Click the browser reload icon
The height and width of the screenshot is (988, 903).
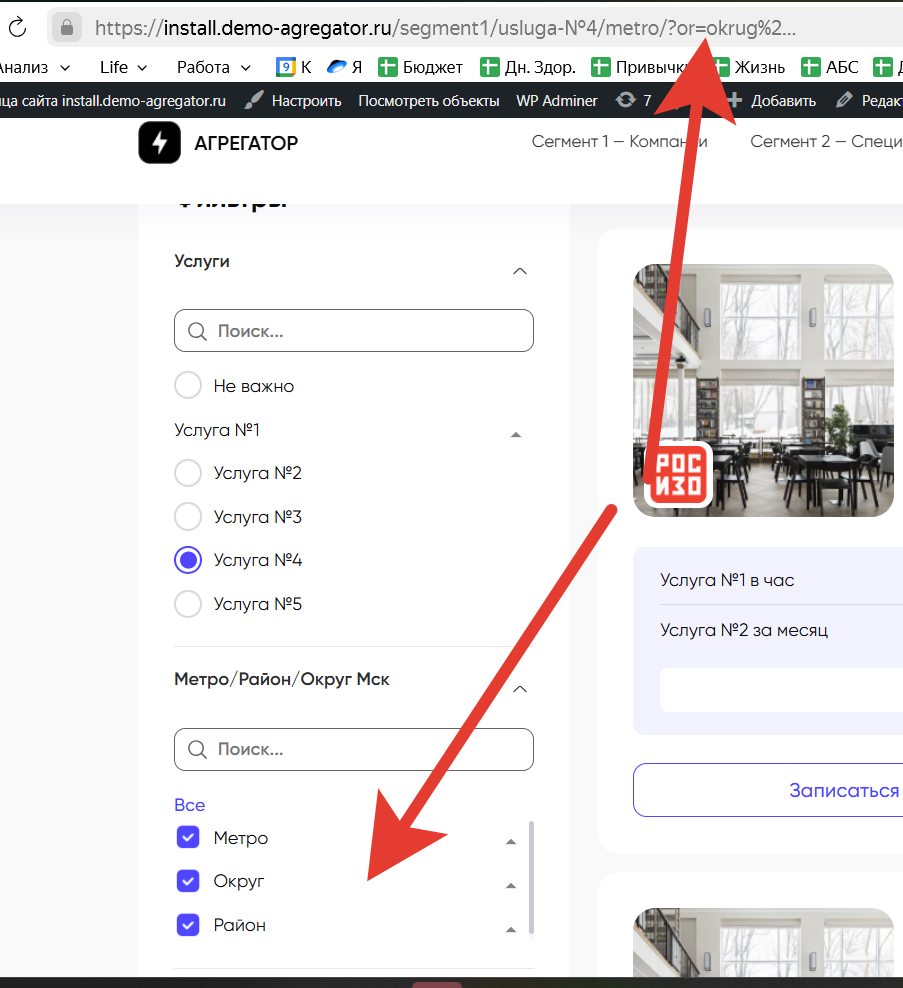click(17, 27)
